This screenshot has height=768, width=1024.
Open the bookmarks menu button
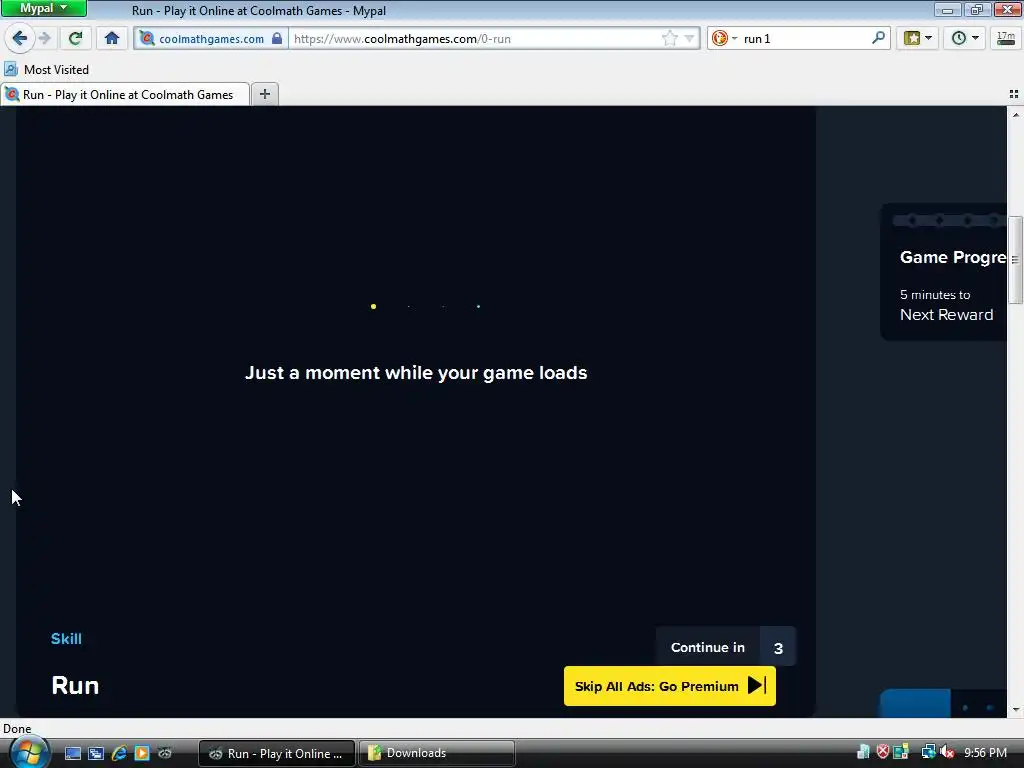point(912,39)
